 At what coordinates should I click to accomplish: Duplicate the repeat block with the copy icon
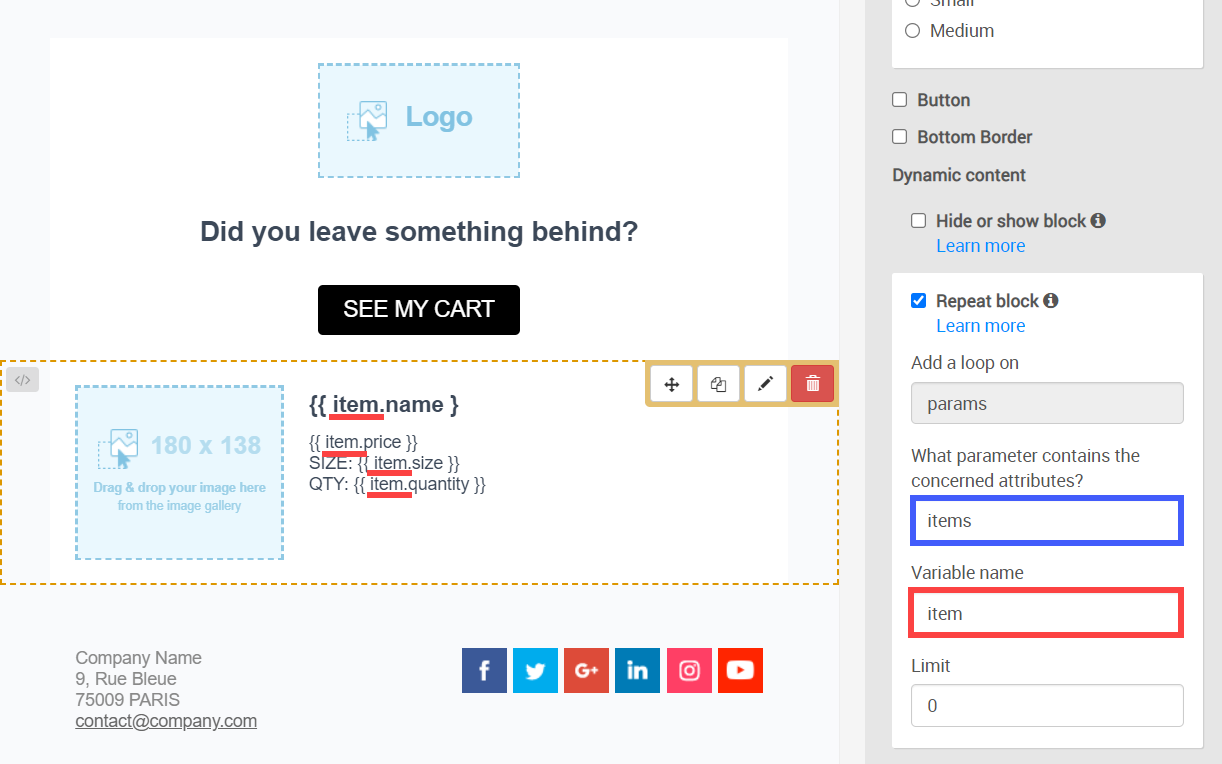[x=718, y=384]
